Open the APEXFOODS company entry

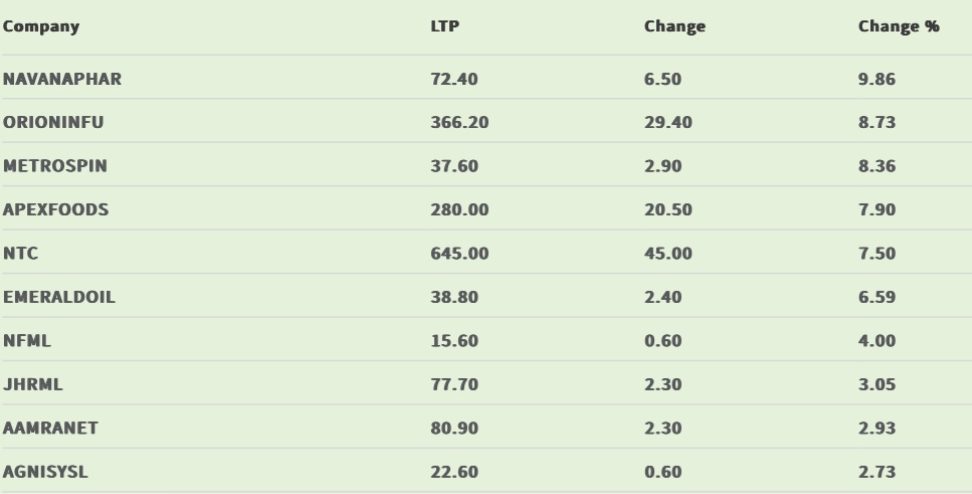(56, 210)
